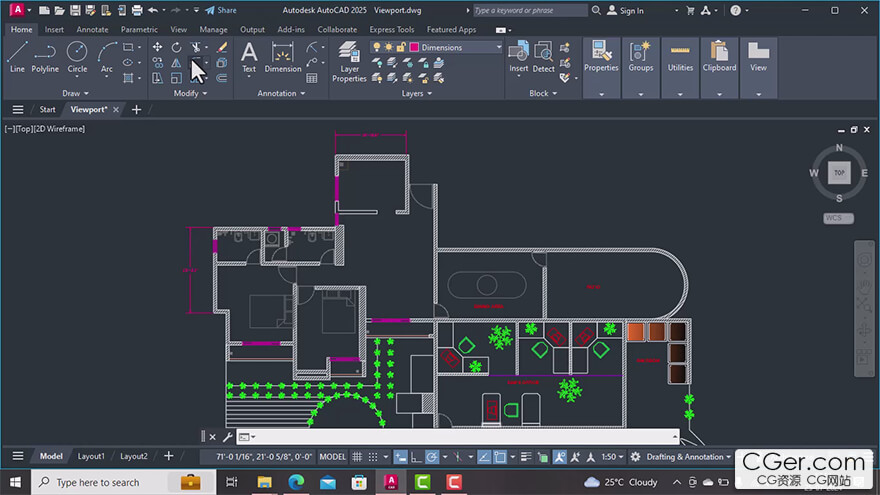Choose the Circle tool
Screen dimensions: 880x495
point(77,57)
